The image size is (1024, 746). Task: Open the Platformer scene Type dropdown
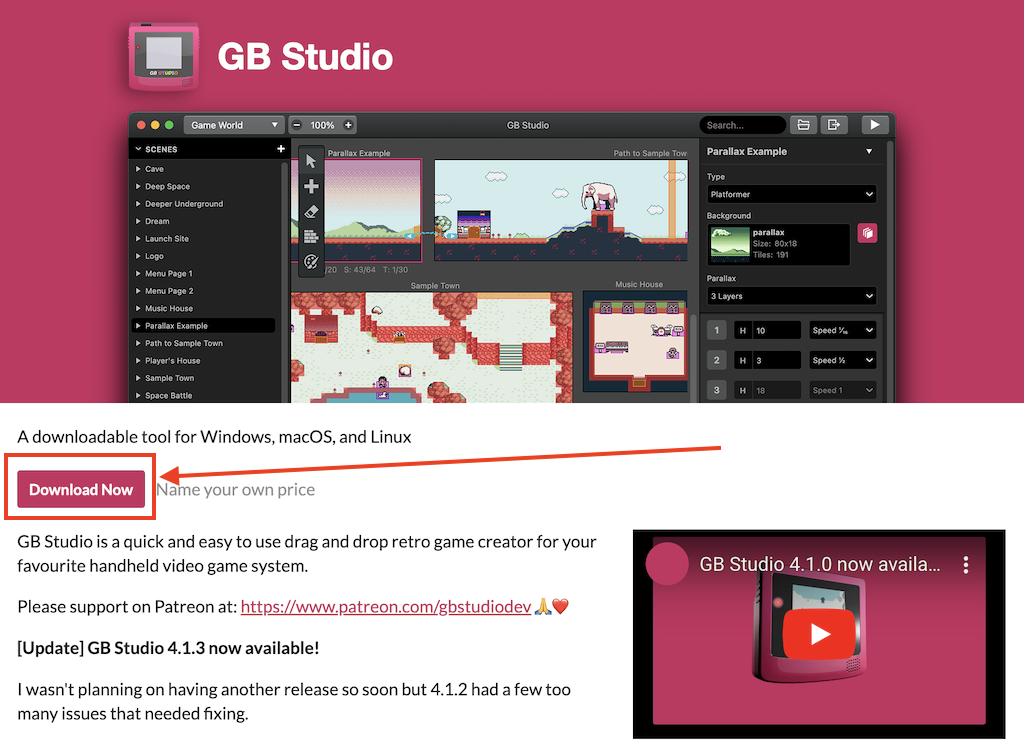791,194
